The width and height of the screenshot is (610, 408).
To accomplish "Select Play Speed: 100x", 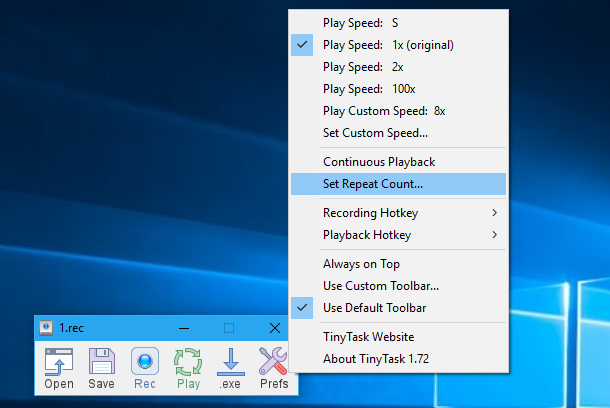I will (x=398, y=89).
